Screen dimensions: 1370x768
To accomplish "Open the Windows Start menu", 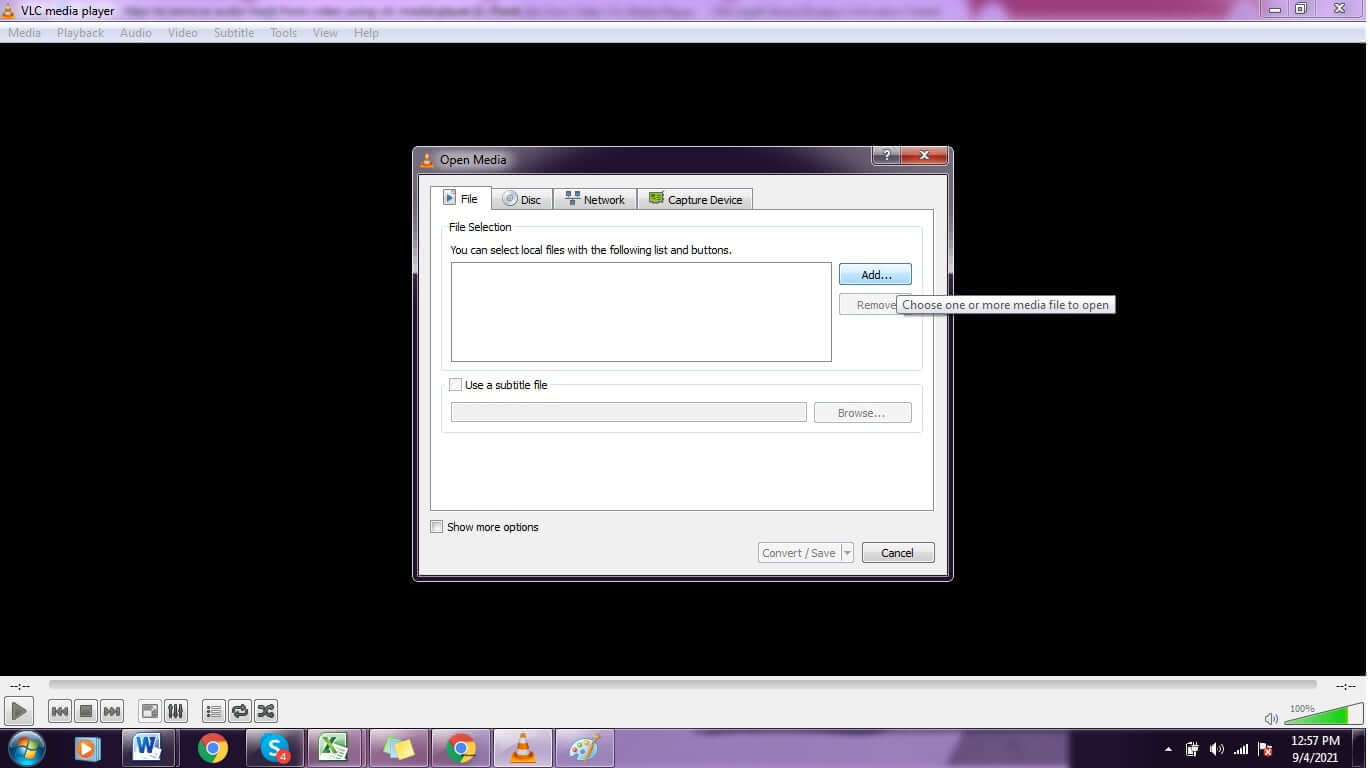I will tap(25, 748).
